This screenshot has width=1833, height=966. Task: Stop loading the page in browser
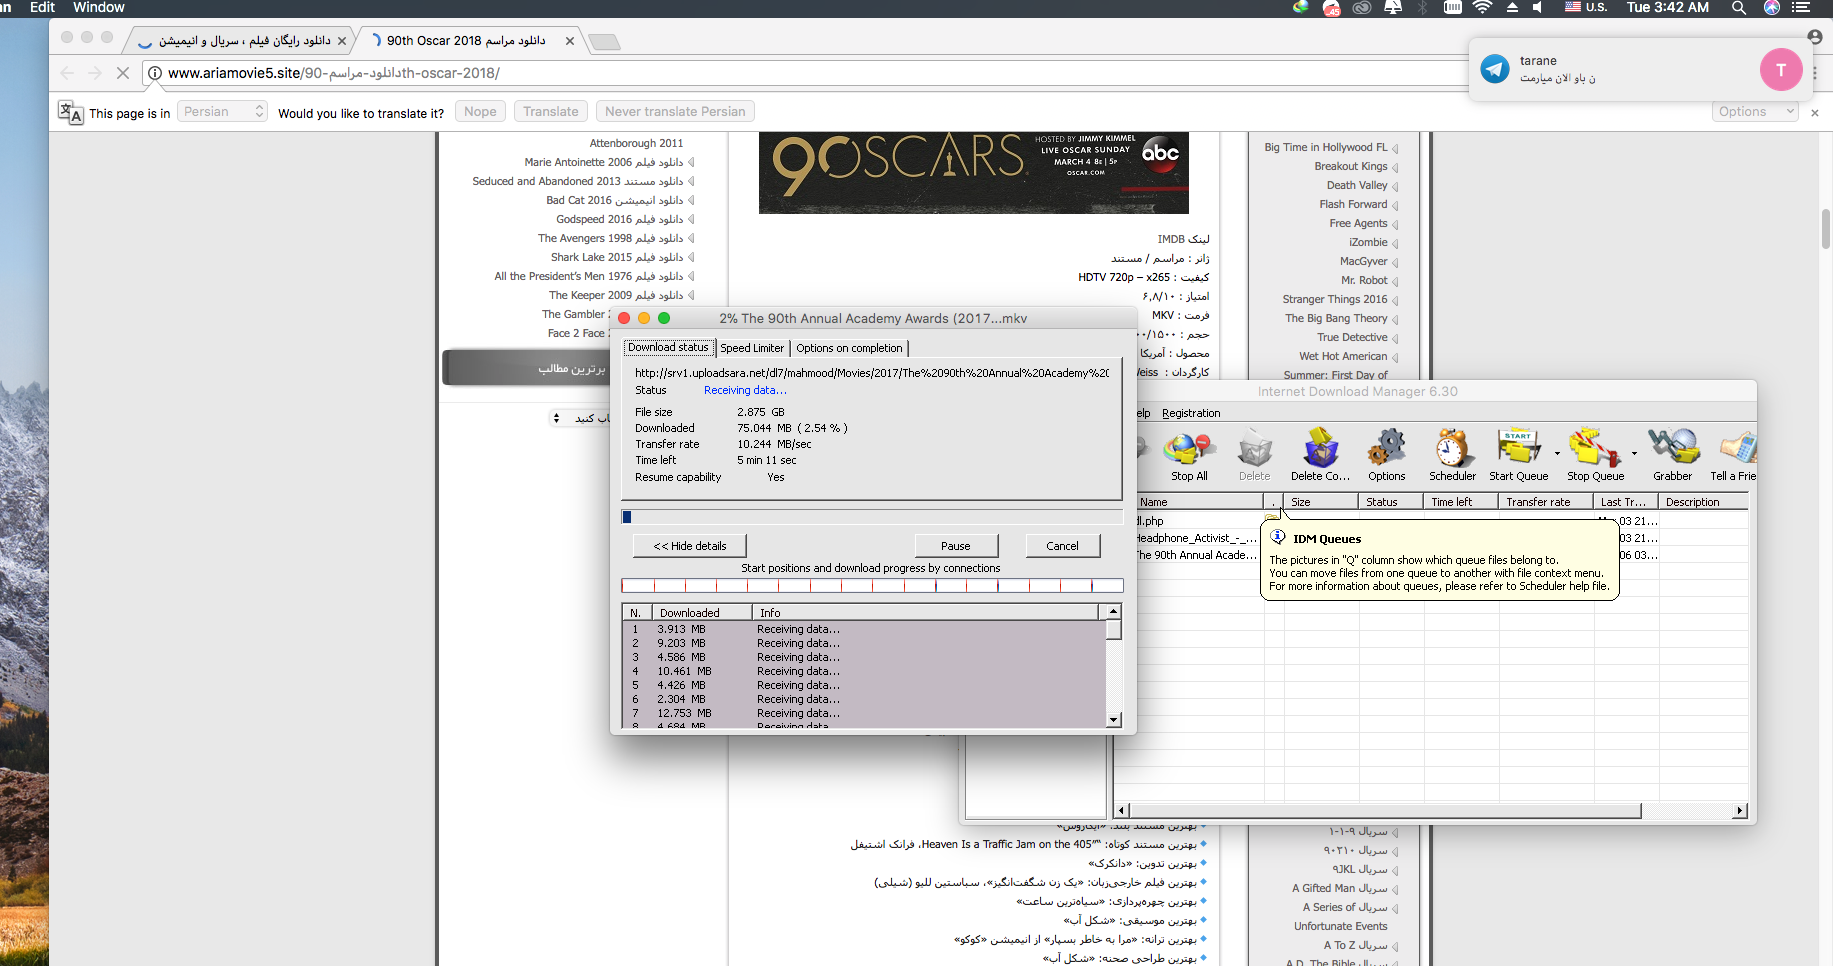pos(123,73)
